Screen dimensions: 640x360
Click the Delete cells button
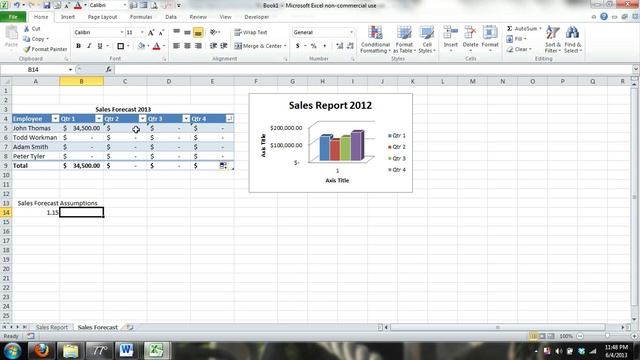[x=470, y=38]
